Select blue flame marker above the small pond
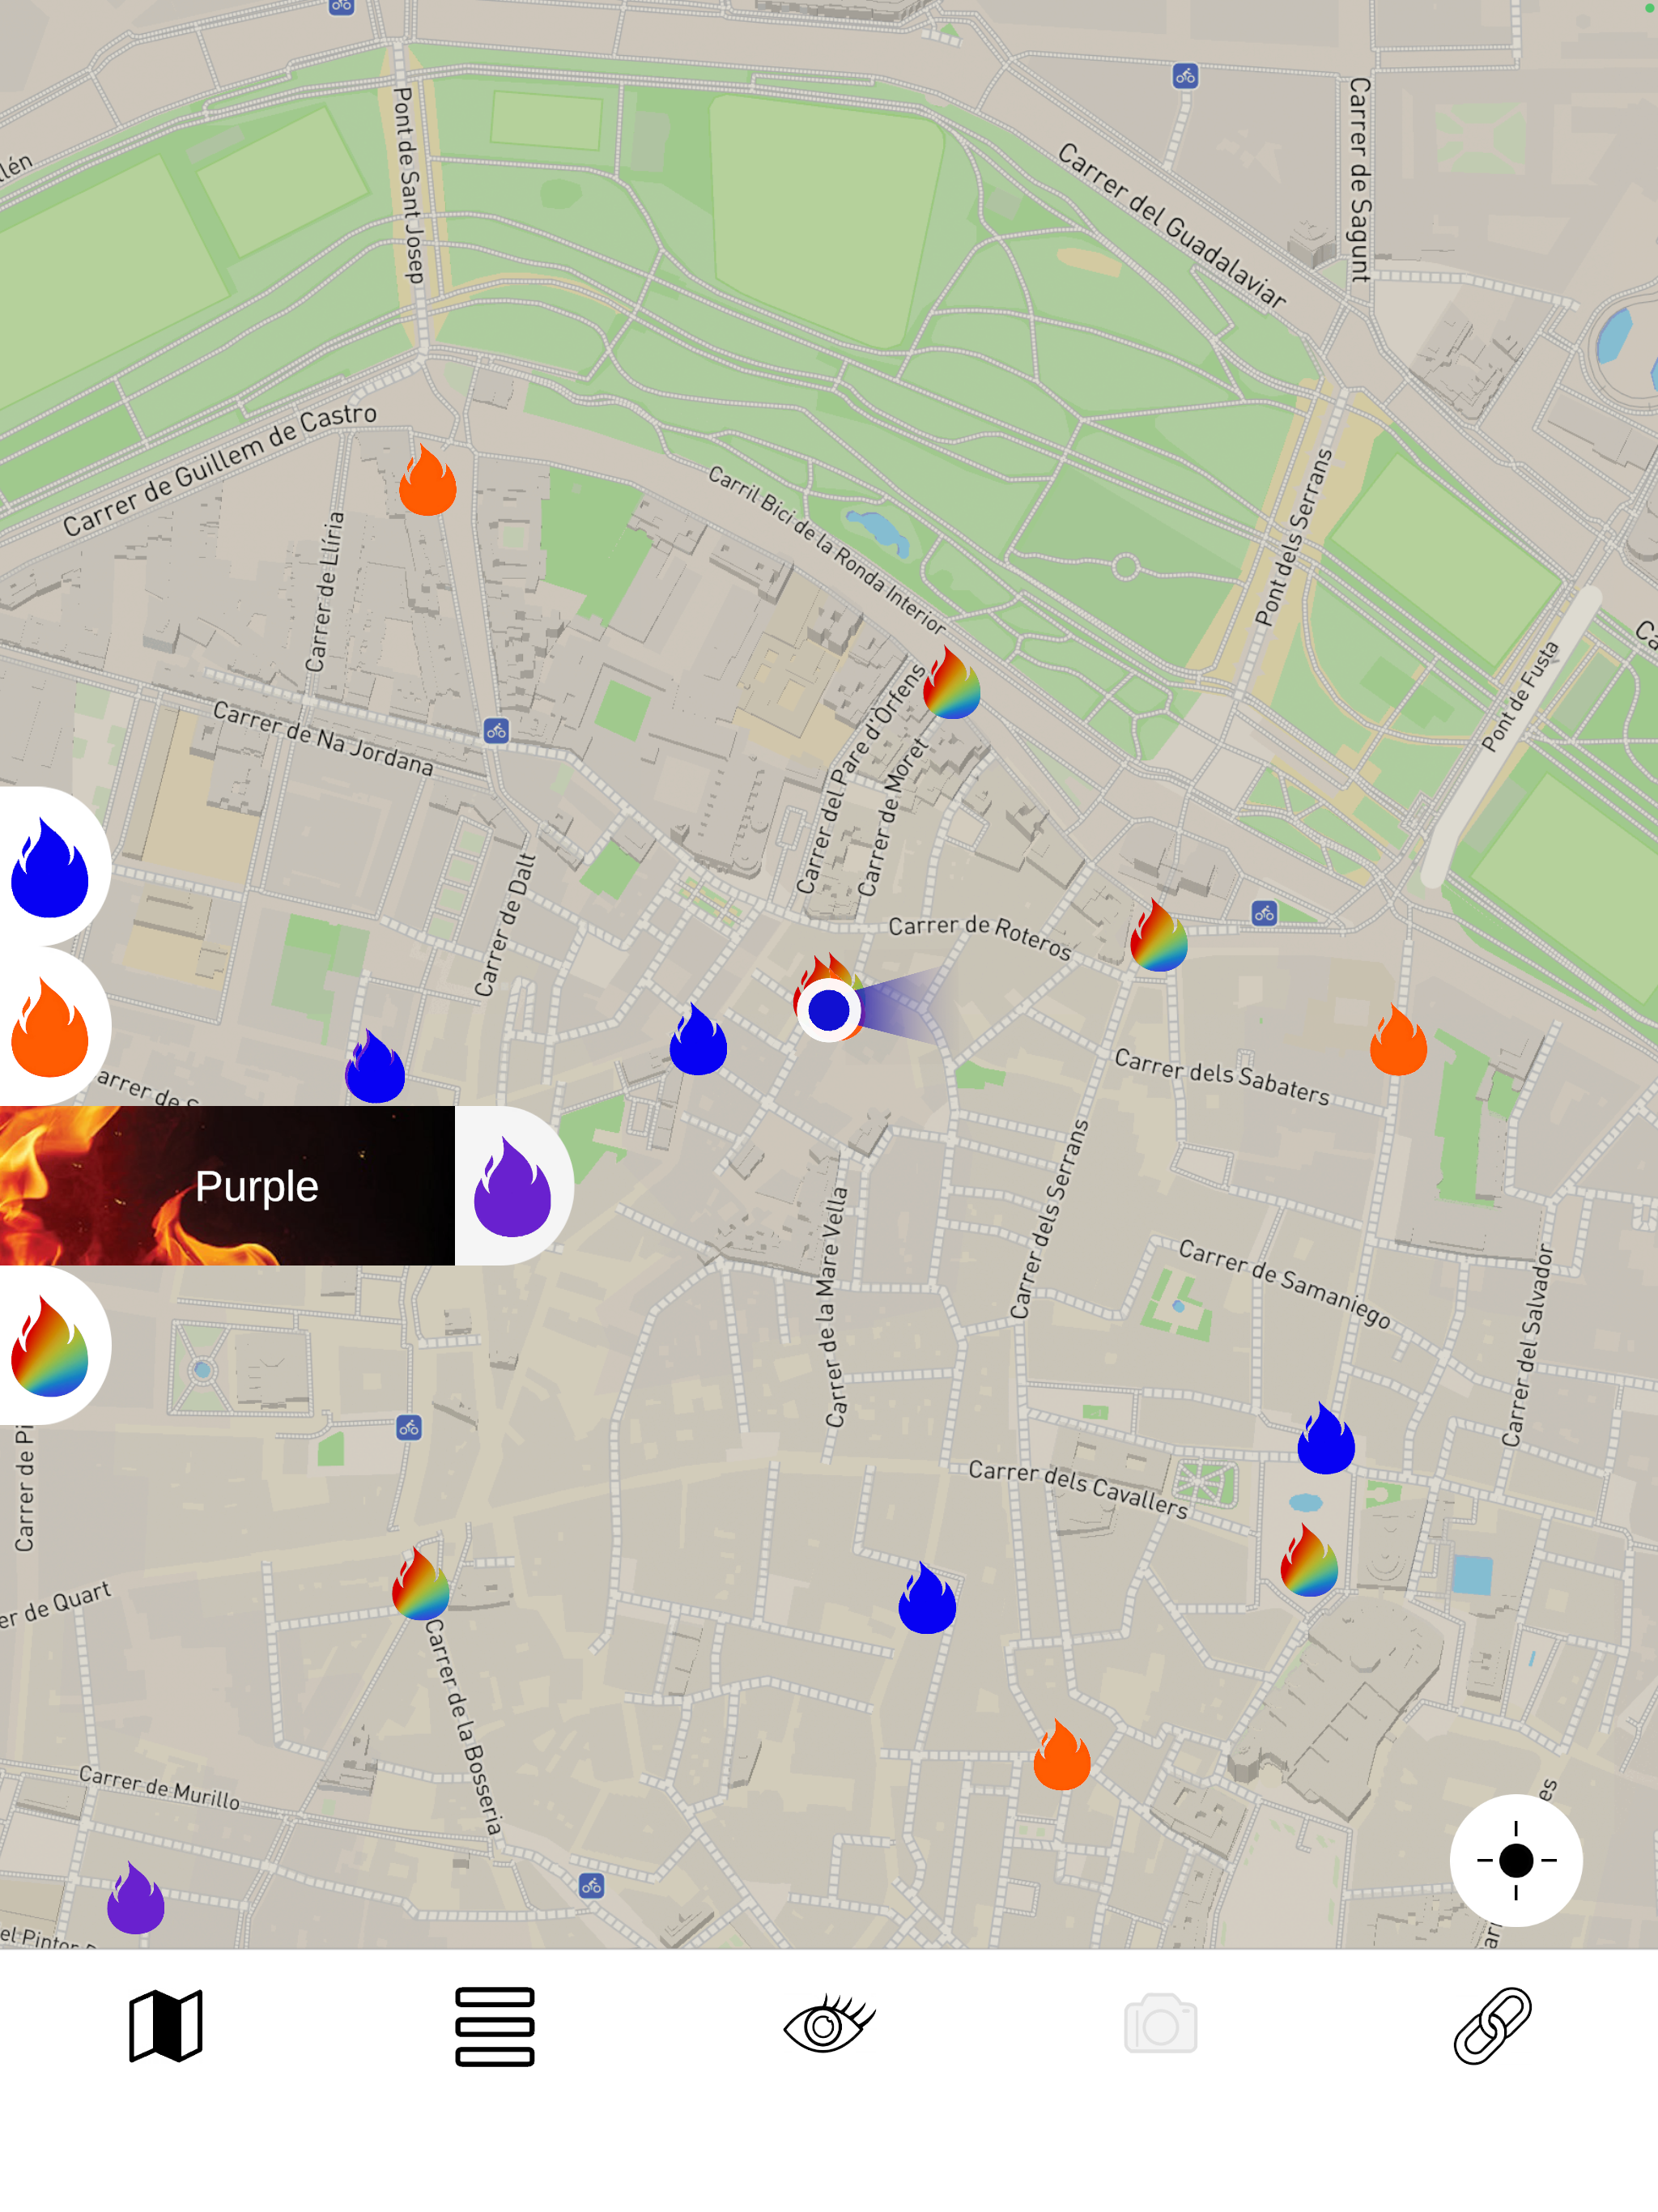1658x2212 pixels. tap(1326, 1438)
